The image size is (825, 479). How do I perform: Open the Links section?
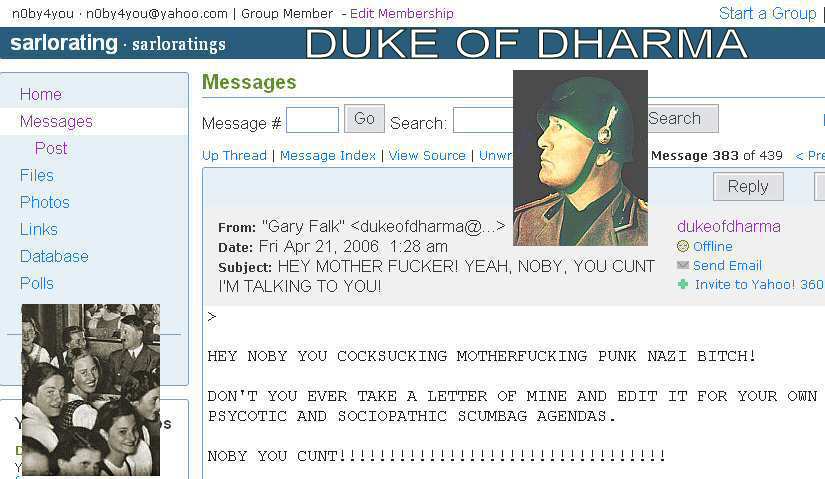(x=39, y=229)
